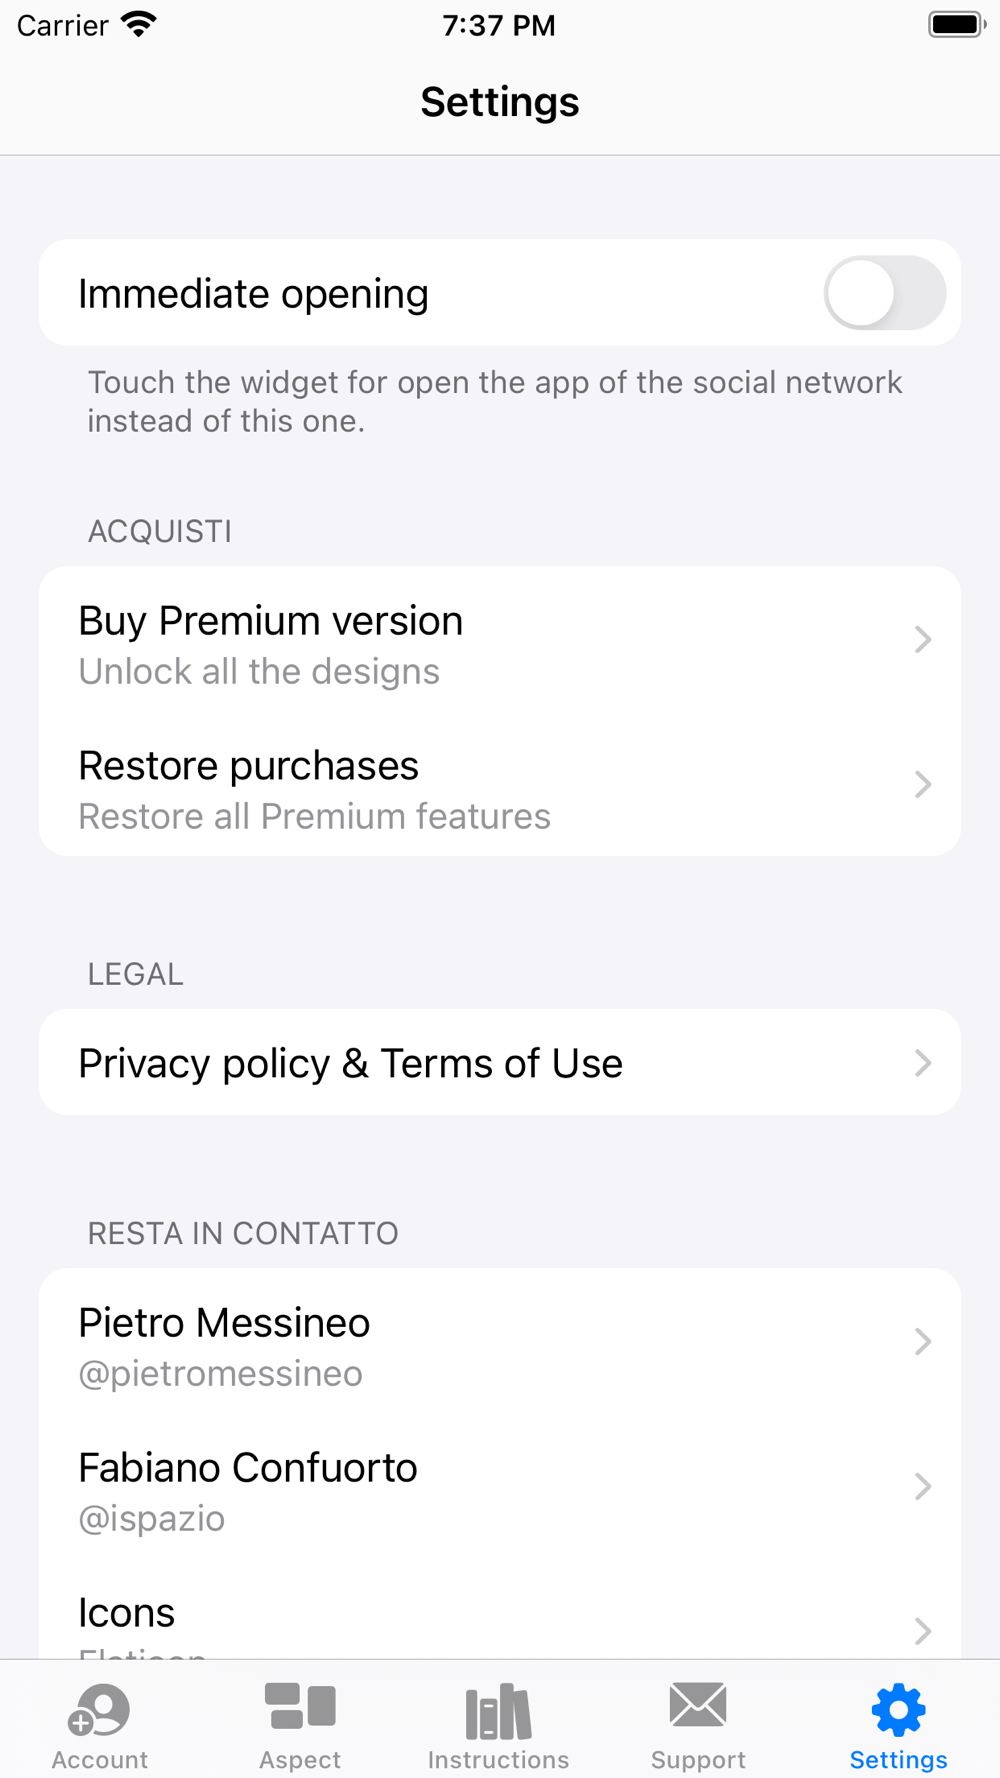1000x1778 pixels.
Task: Tap the battery indicator icon
Action: point(956,24)
